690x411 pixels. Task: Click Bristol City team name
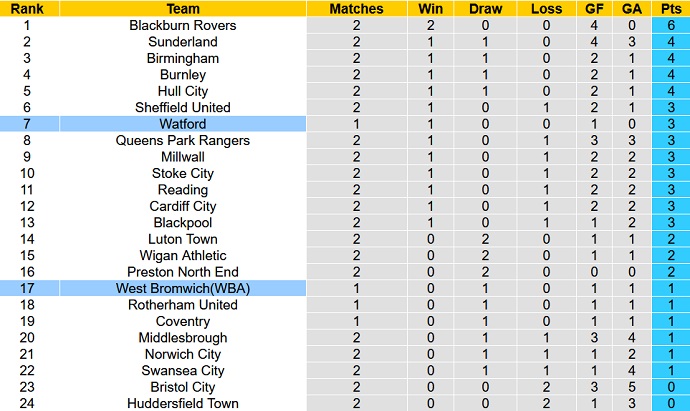(x=183, y=387)
